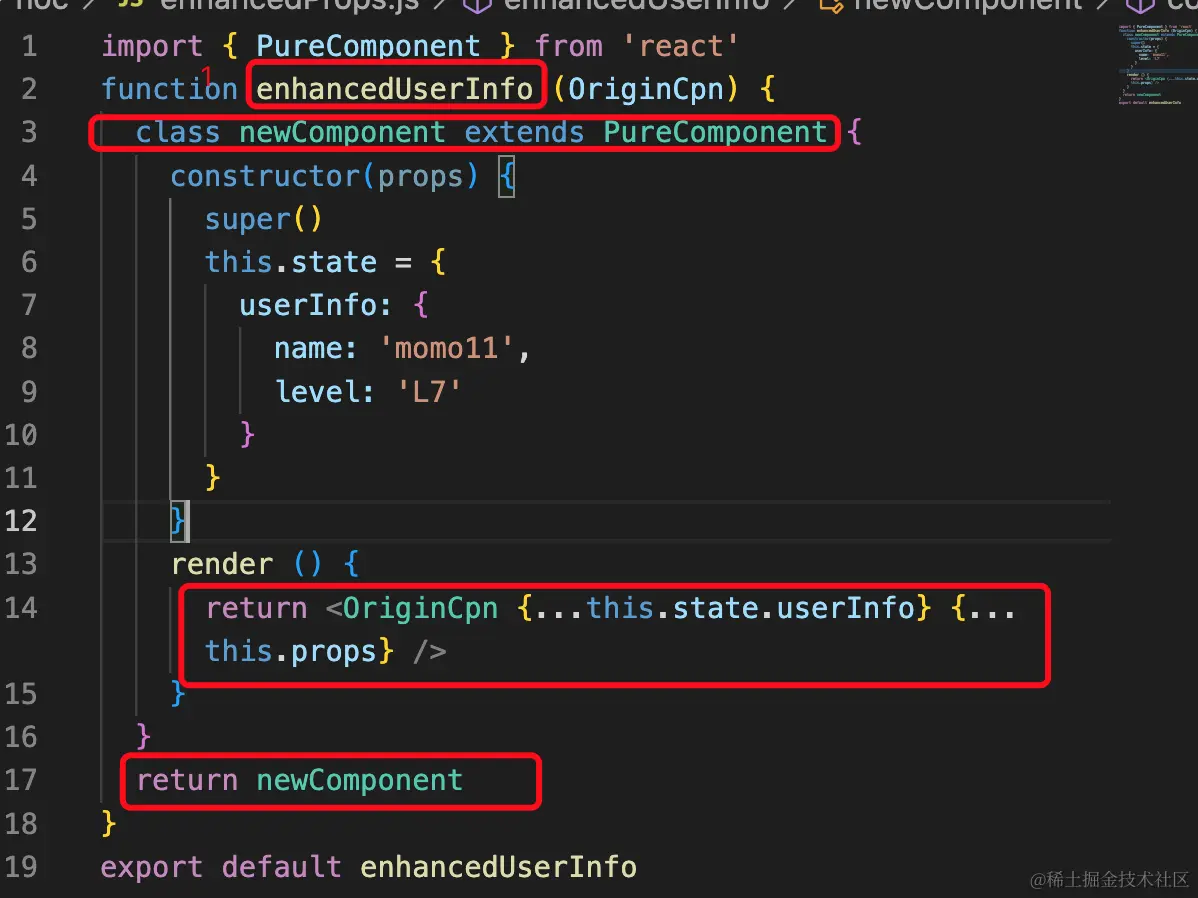
Task: Click the 'extends' keyword
Action: click(524, 132)
